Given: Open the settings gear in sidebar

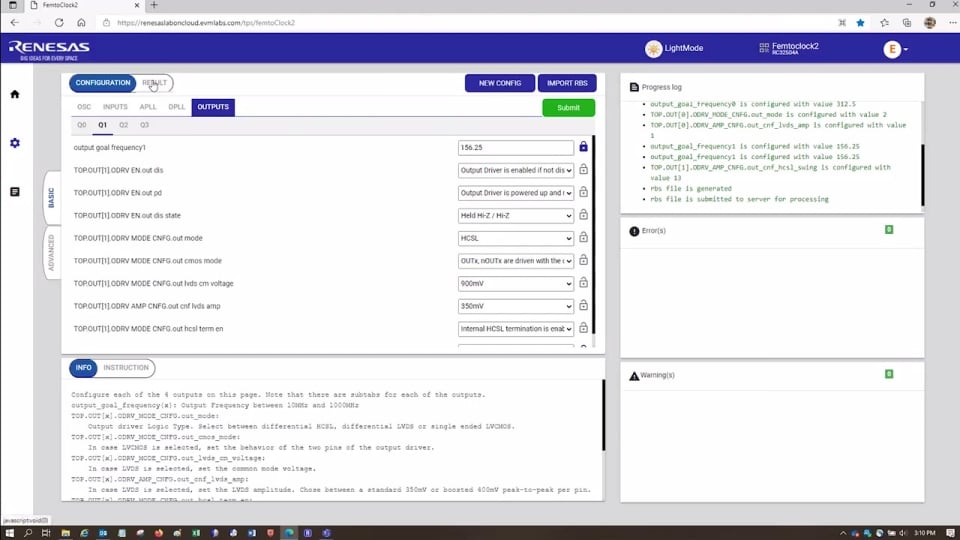Looking at the screenshot, I should click(15, 143).
